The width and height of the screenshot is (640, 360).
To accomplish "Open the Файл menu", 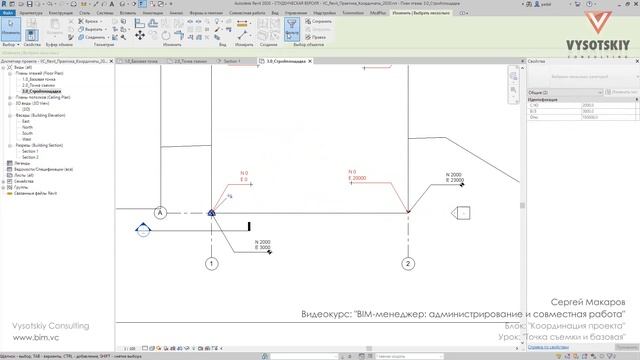I will coord(8,13).
